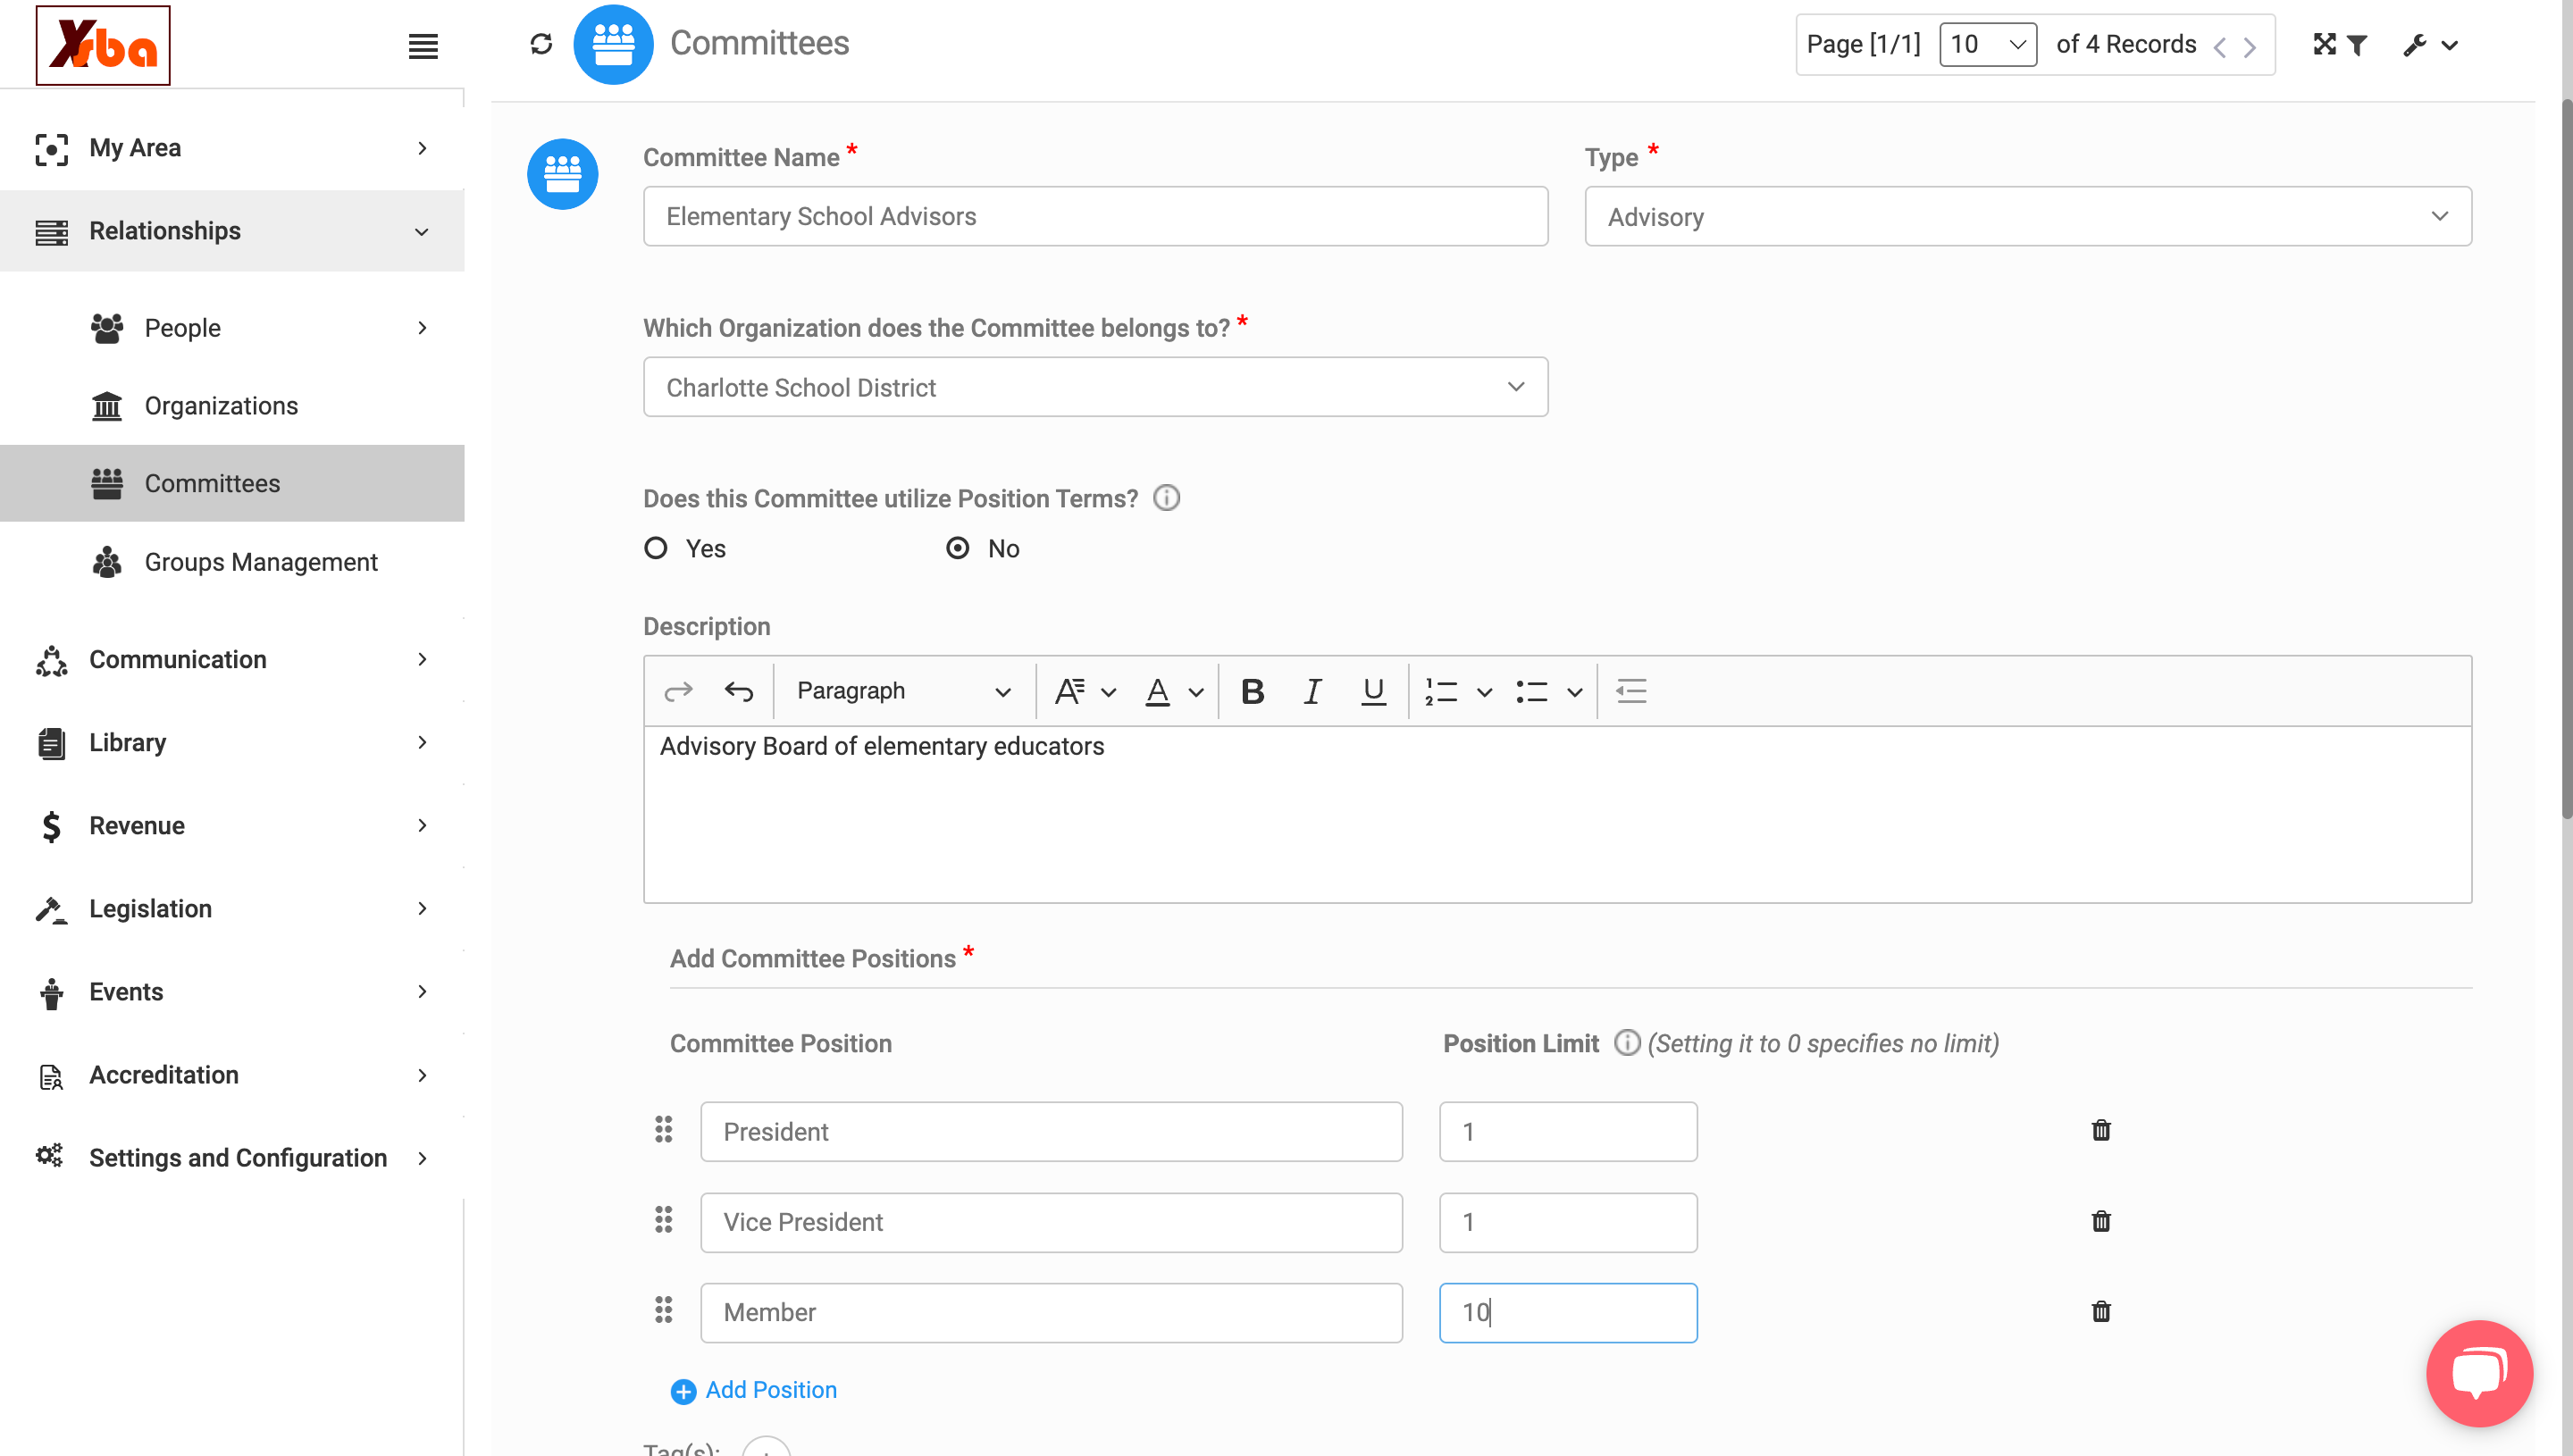The height and width of the screenshot is (1456, 2573).
Task: Select Yes for Position Terms
Action: click(656, 548)
